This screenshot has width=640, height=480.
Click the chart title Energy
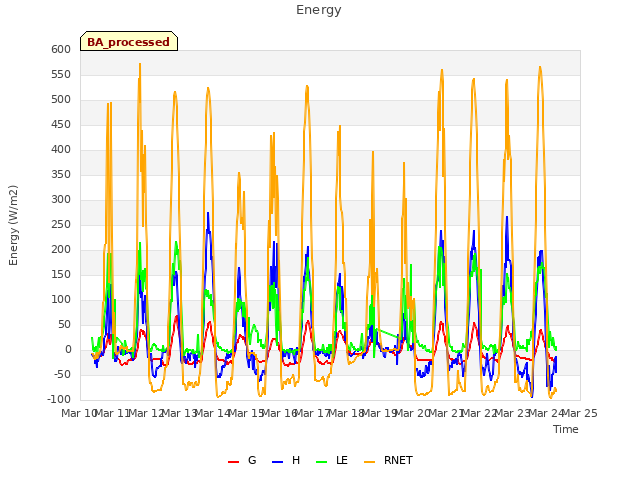coord(319,10)
